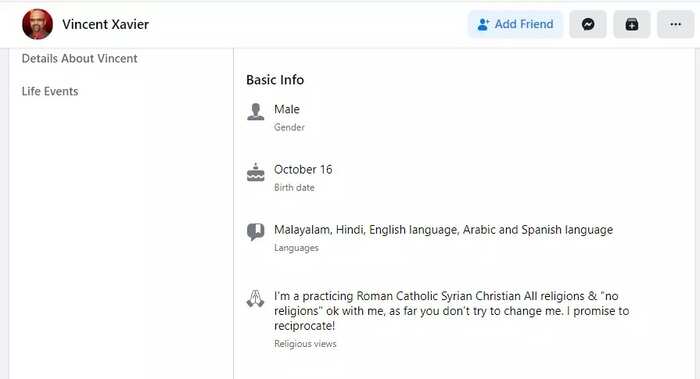This screenshot has height=379, width=700.
Task: Click the Vincent Xavier profile name
Action: 105,24
